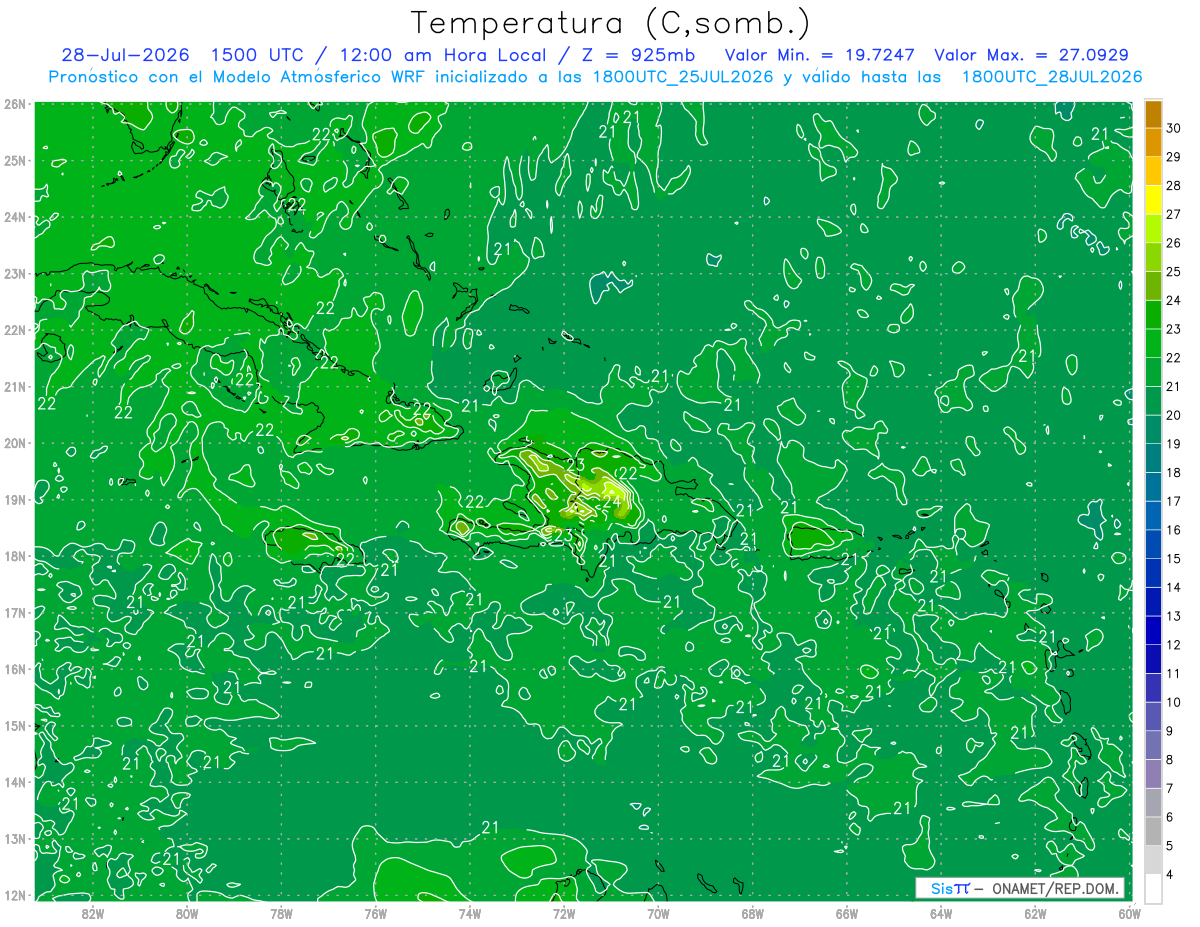Click the teal swatch between 18 and 19
This screenshot has height=927, width=1200.
click(x=1153, y=458)
